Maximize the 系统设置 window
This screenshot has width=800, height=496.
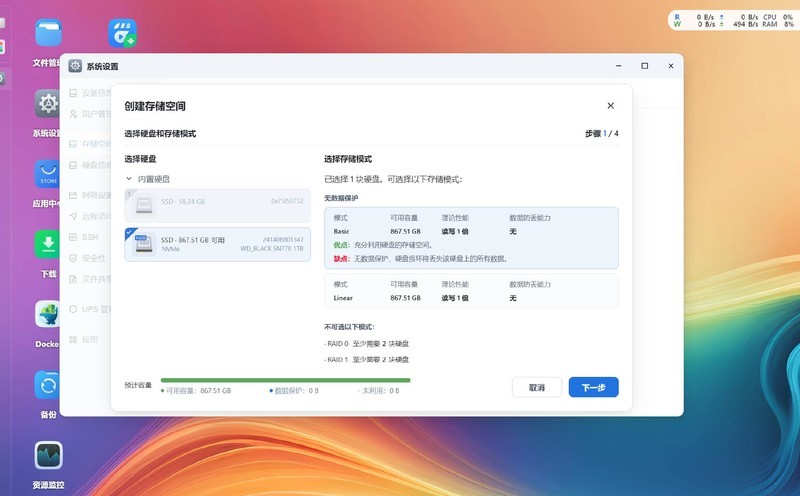point(645,66)
